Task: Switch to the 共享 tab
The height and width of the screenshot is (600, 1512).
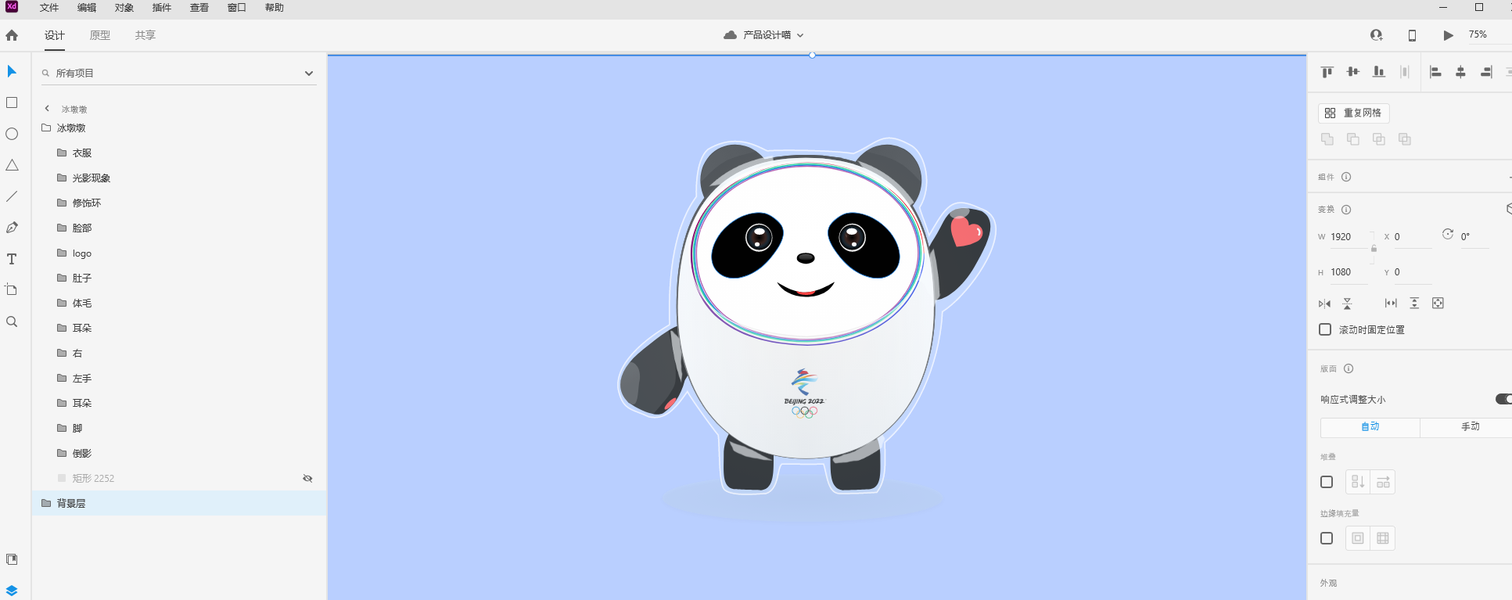Action: [x=145, y=35]
